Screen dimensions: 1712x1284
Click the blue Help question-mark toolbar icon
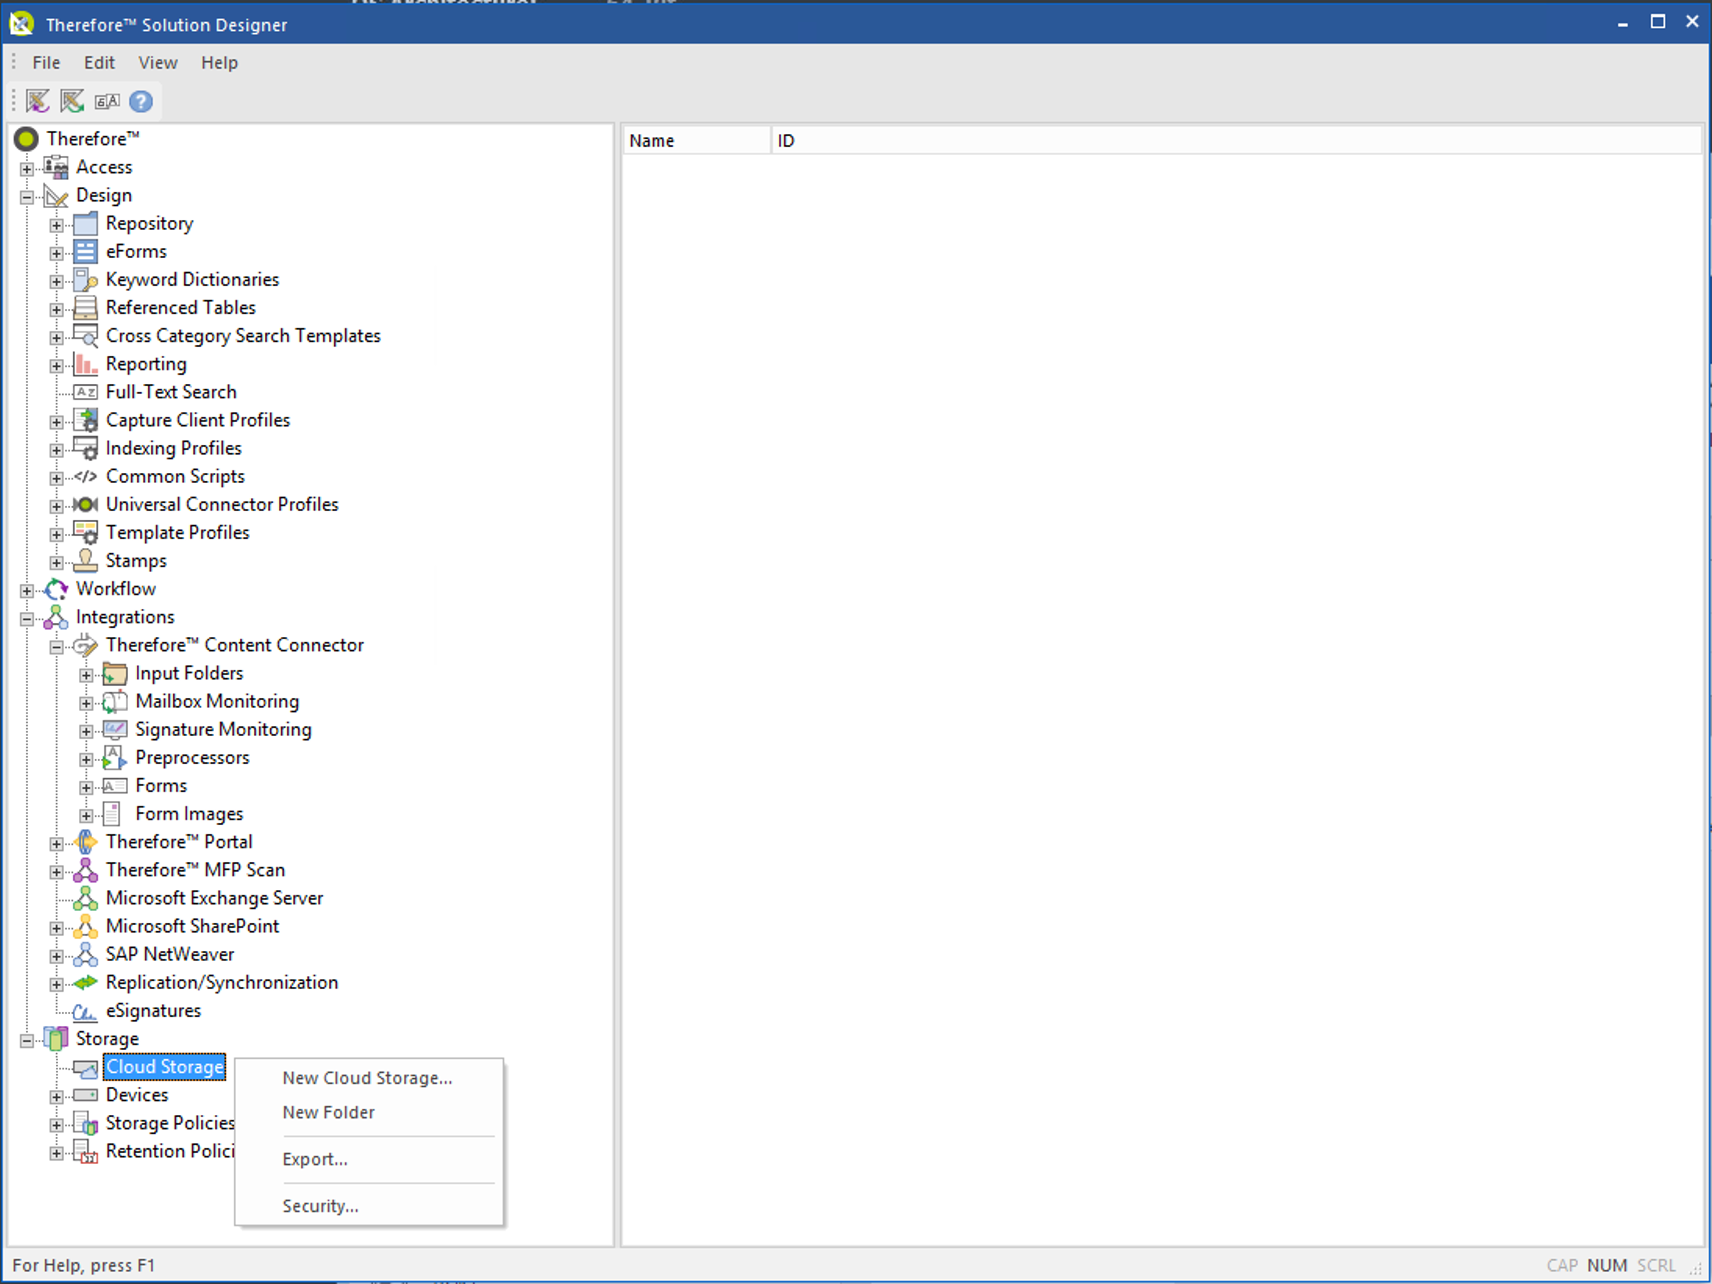(x=140, y=100)
